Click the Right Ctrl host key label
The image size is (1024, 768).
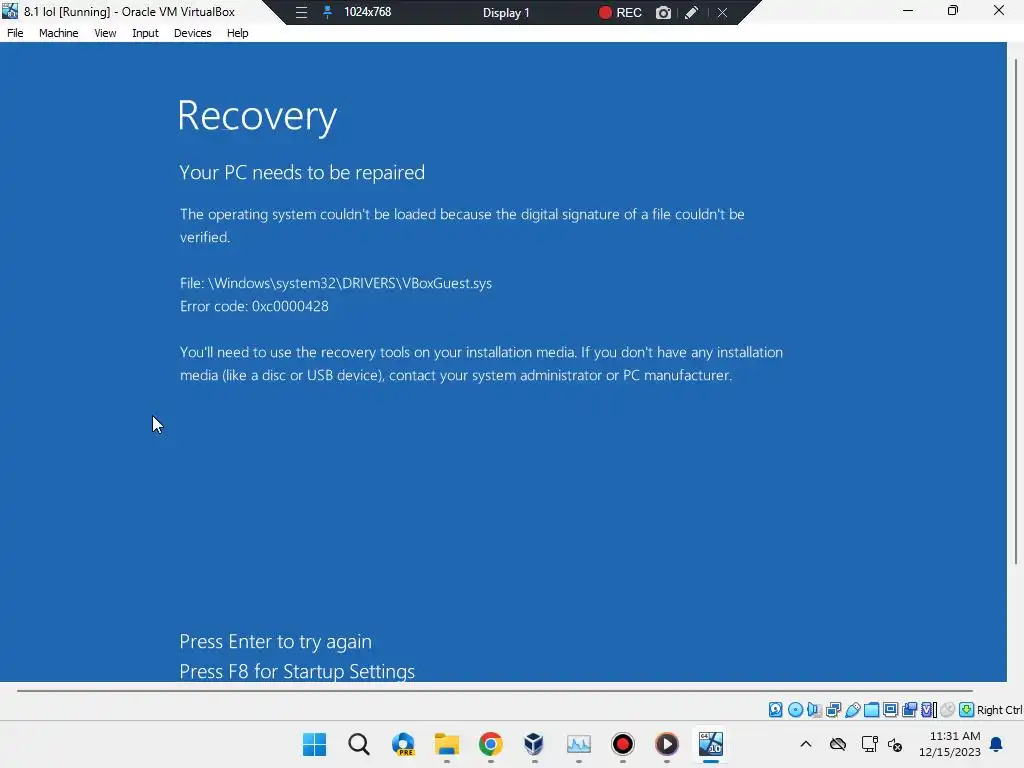click(999, 710)
